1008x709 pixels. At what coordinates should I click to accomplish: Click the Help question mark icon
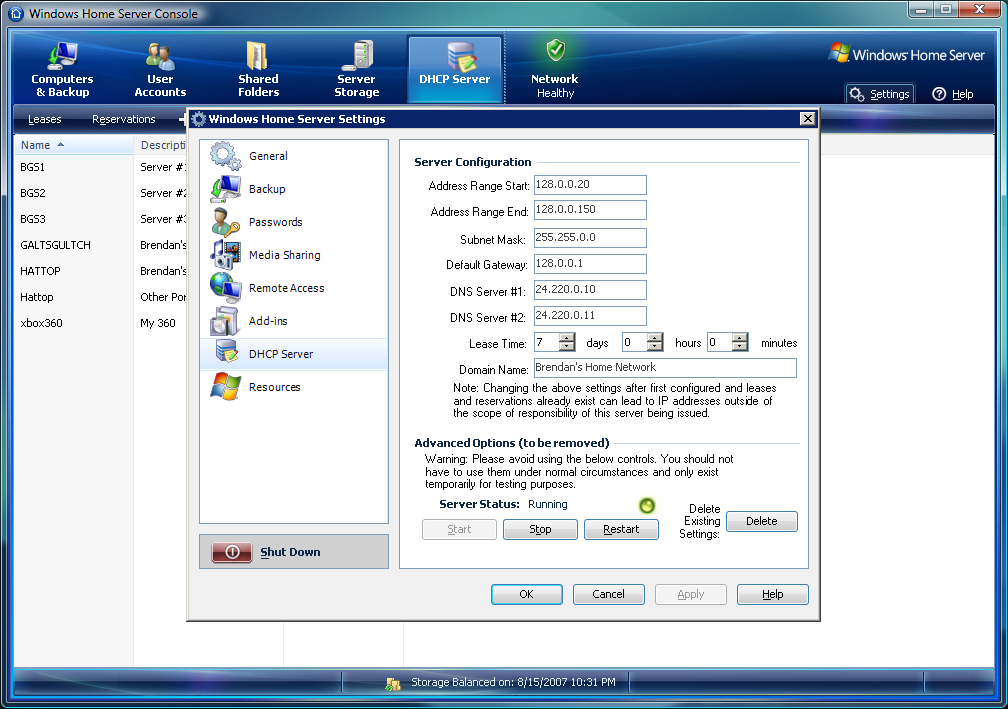click(x=939, y=94)
